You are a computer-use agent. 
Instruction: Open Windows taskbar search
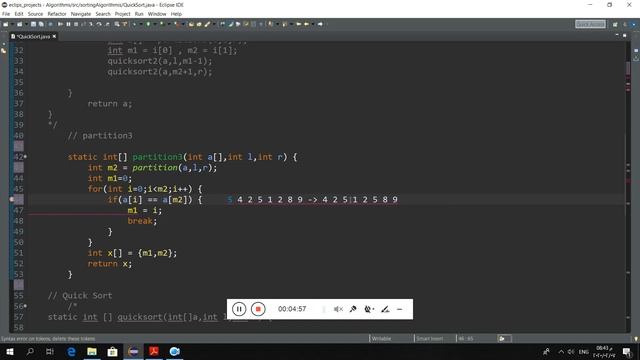tap(30, 351)
